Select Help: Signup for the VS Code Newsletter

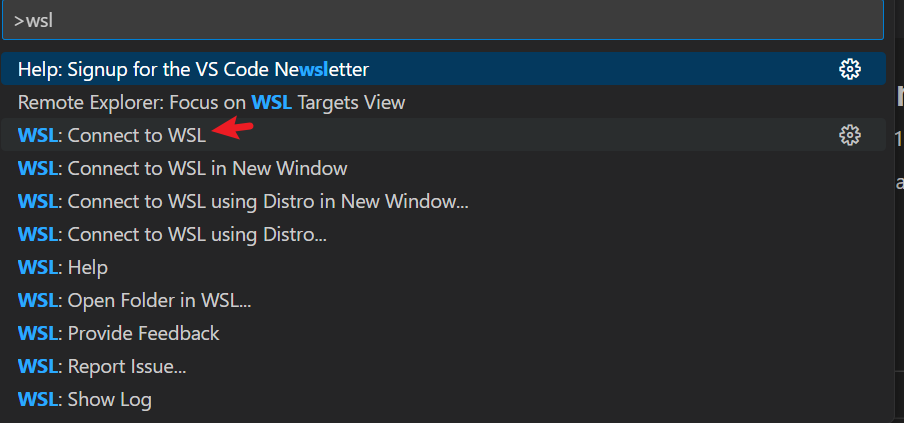point(443,69)
